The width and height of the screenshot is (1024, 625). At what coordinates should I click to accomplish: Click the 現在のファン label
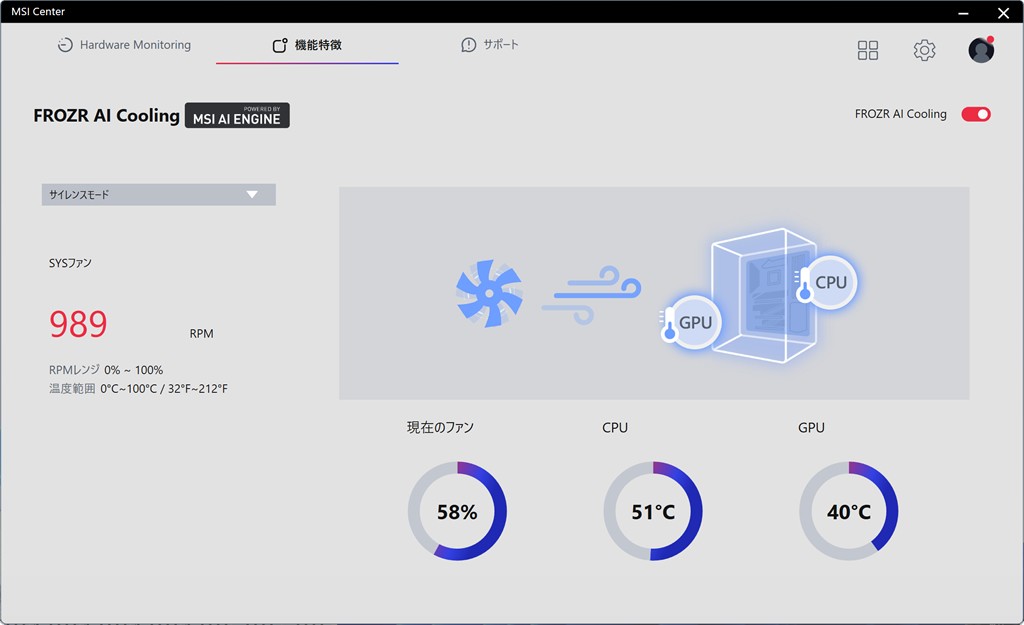(x=440, y=427)
